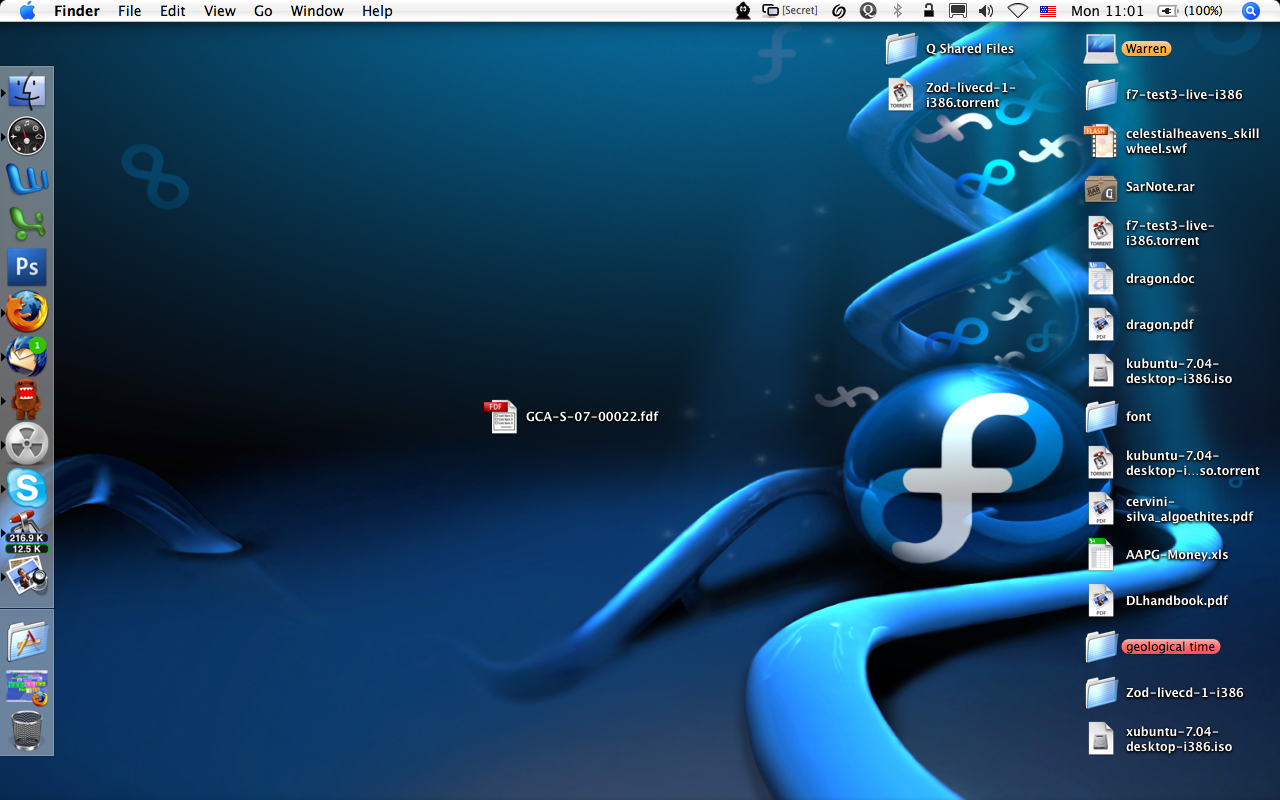Launch the Dashboard gauge icon in Dock
1280x800 pixels.
pyautogui.click(x=27, y=136)
